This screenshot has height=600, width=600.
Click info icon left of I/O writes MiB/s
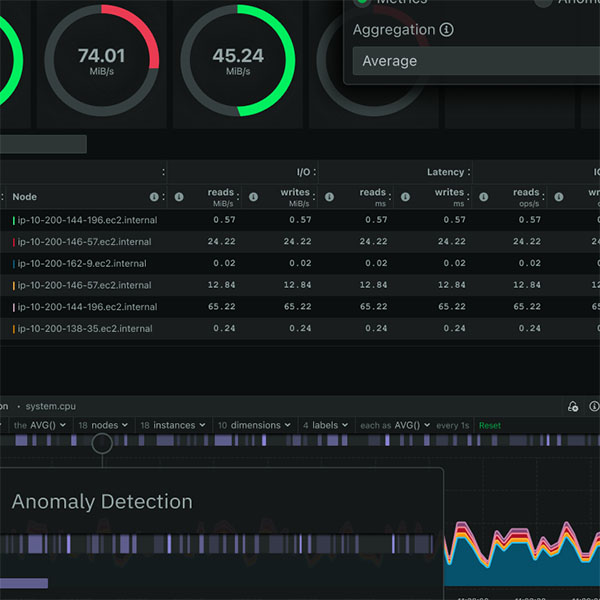click(x=253, y=197)
